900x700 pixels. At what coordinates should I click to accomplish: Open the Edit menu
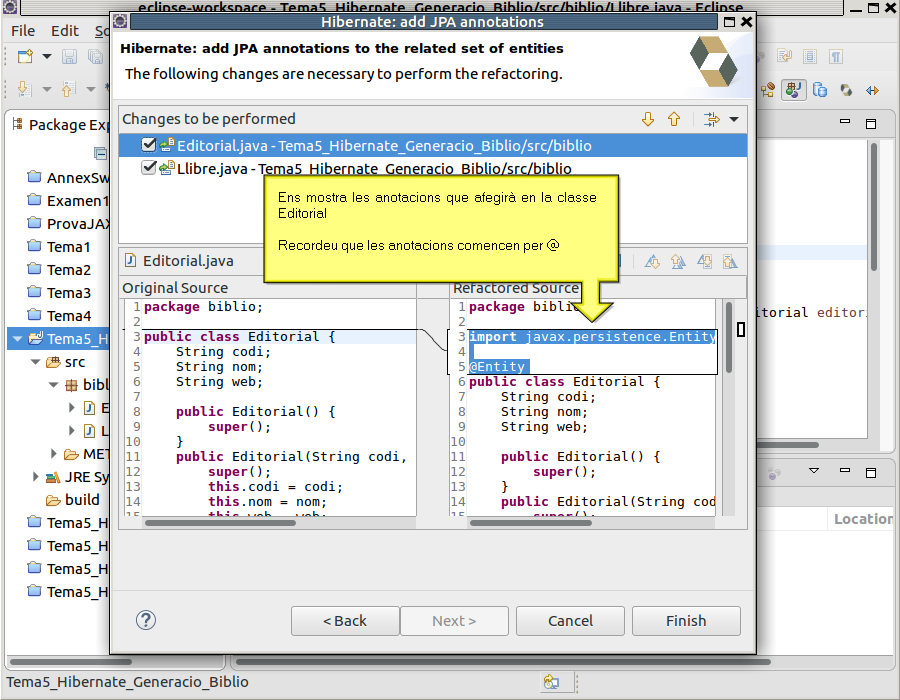tap(65, 31)
